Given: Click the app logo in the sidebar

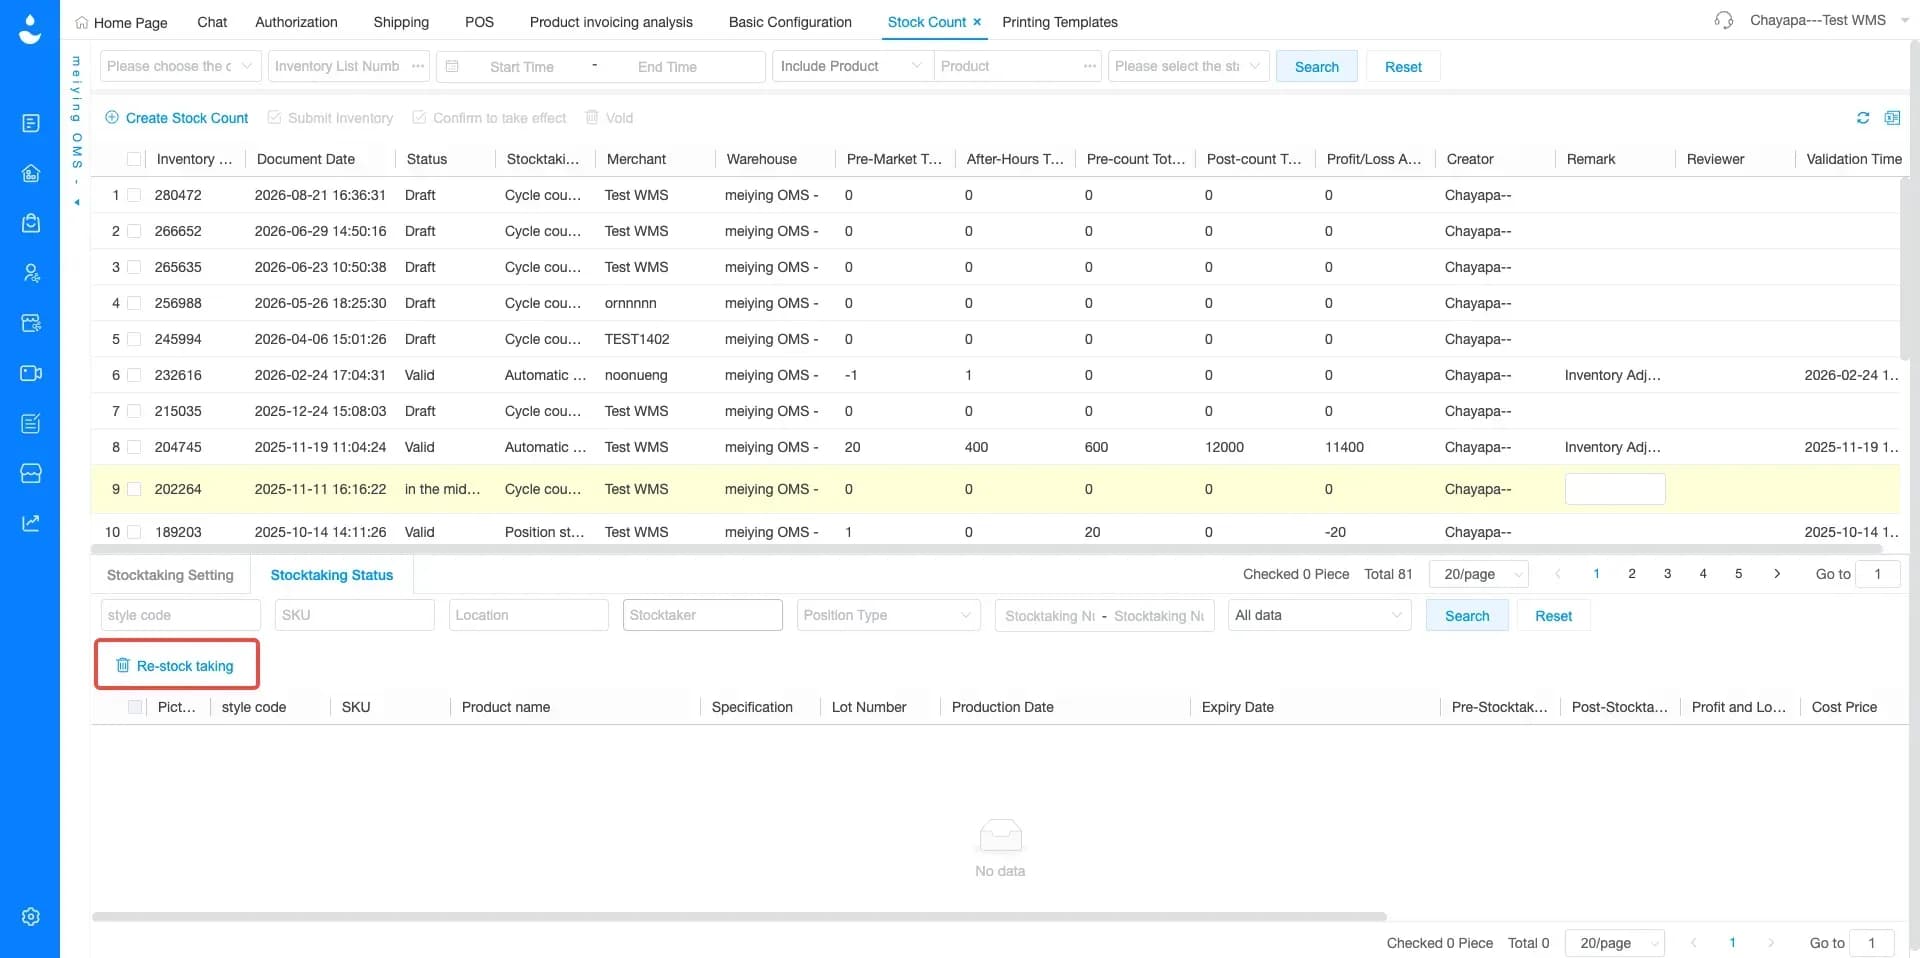Looking at the screenshot, I should [x=30, y=30].
